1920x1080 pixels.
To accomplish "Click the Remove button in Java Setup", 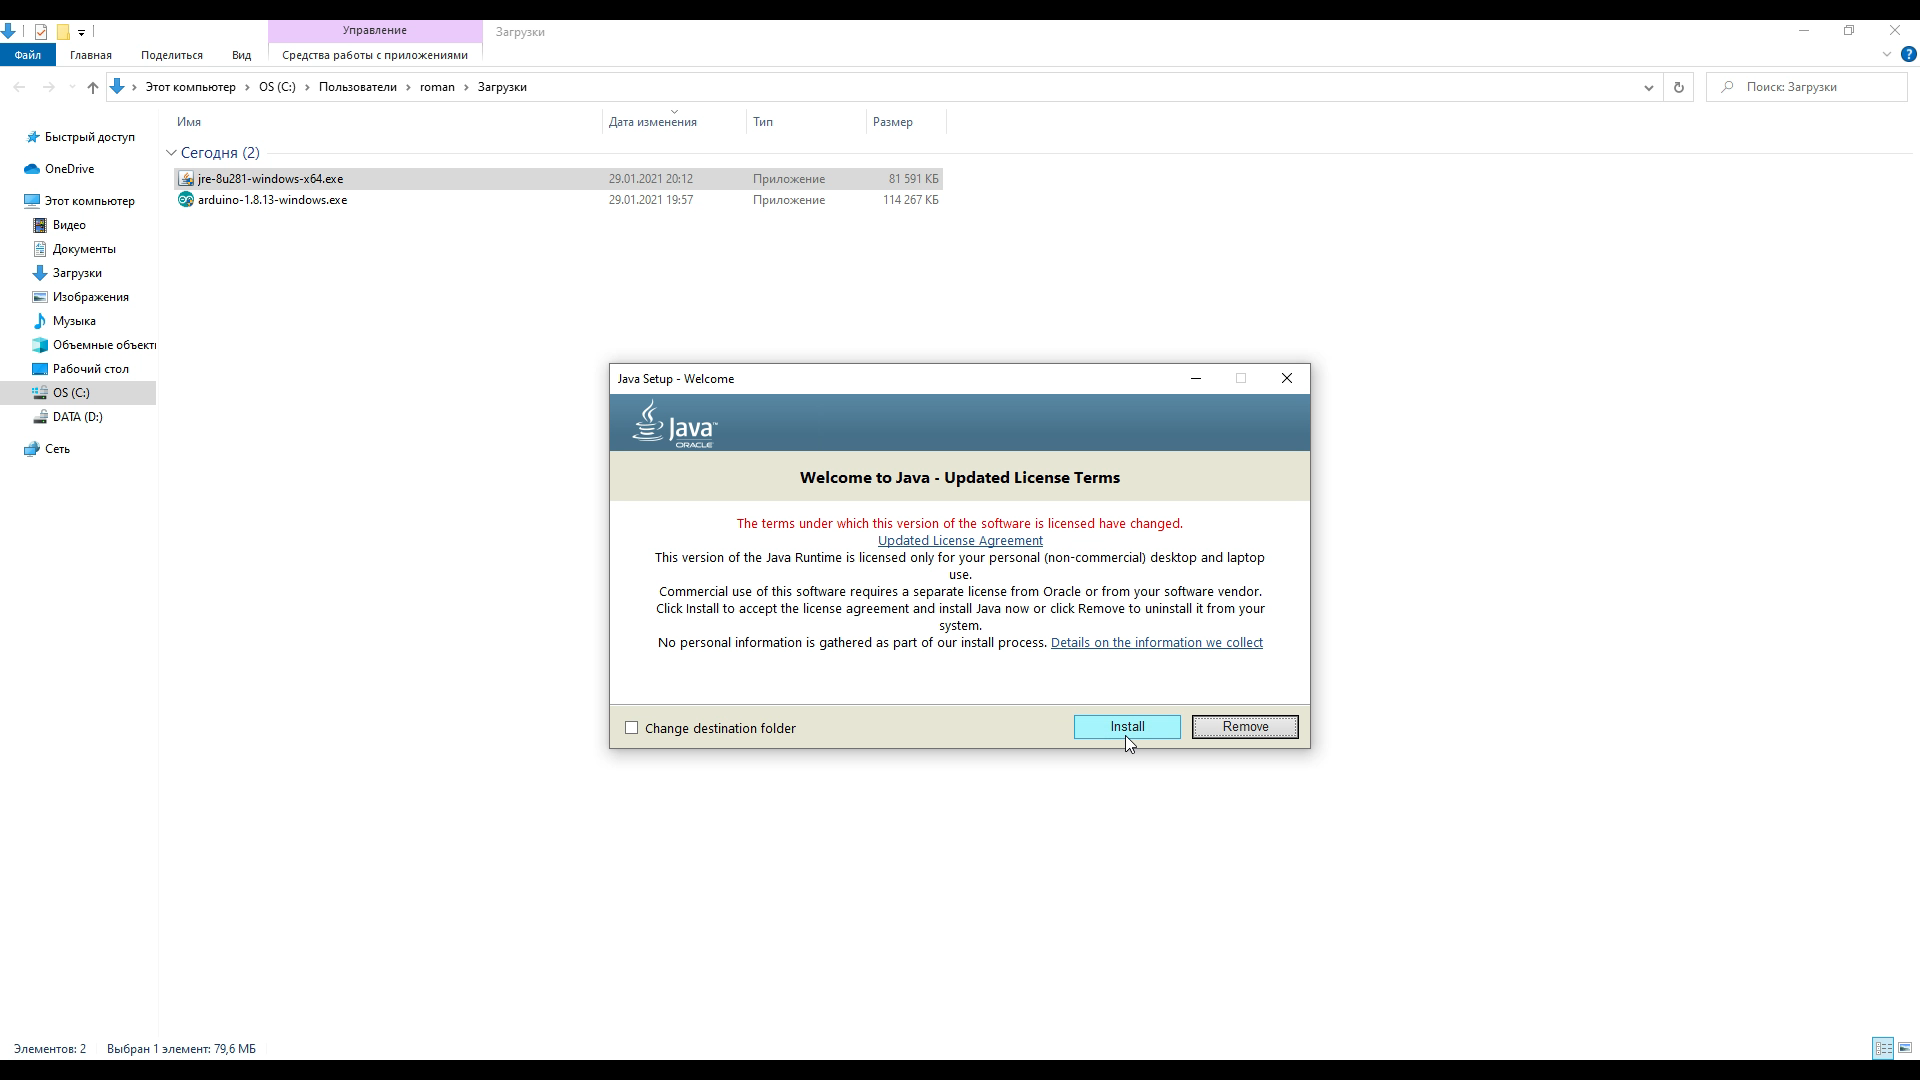I will [1245, 727].
